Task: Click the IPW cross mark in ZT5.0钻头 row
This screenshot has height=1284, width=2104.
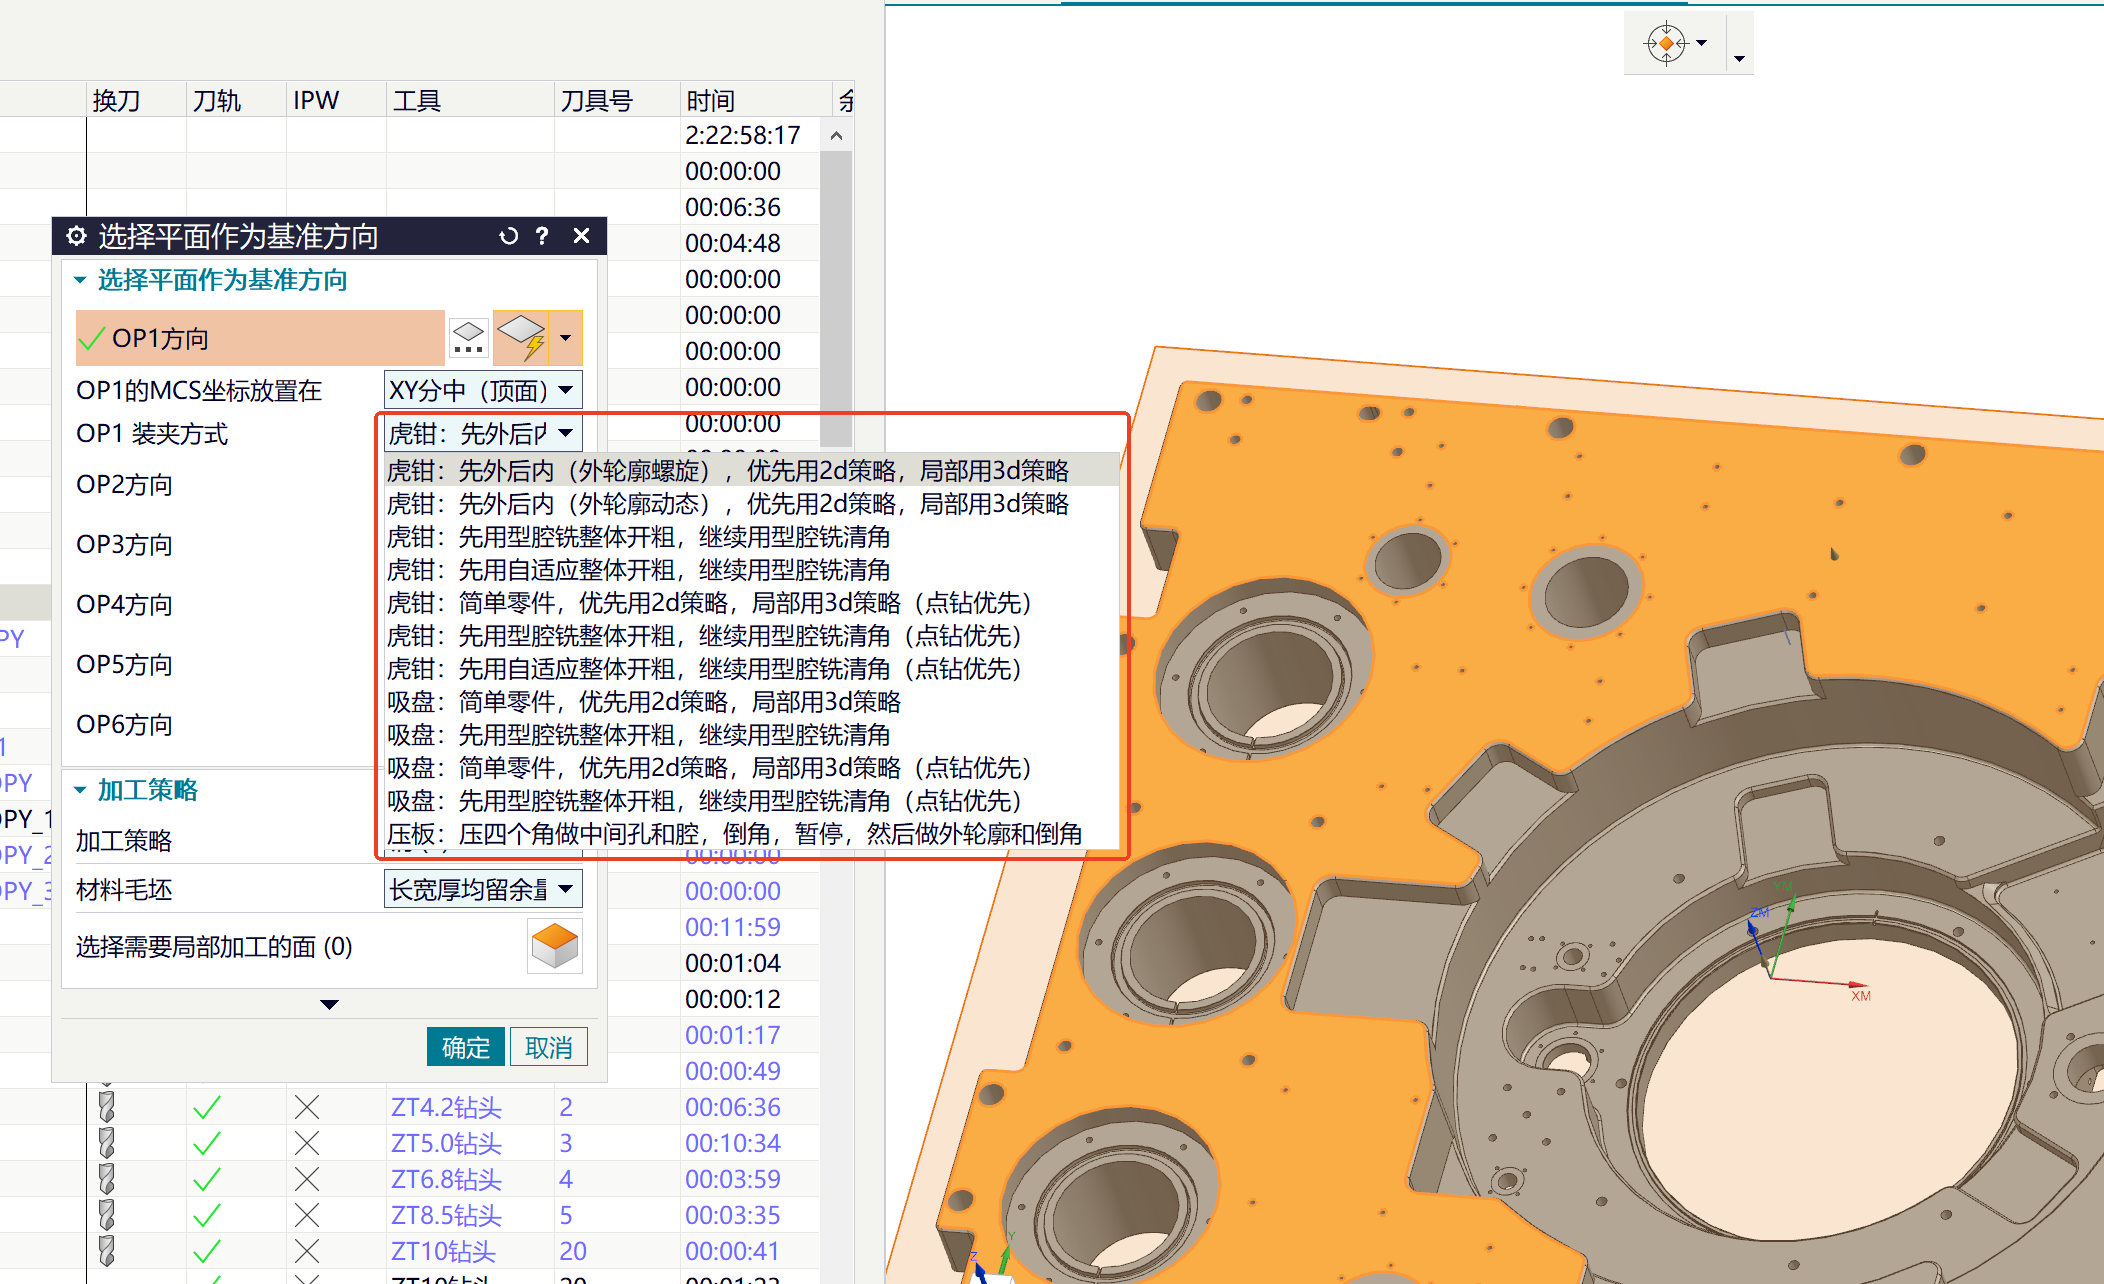Action: pyautogui.click(x=307, y=1143)
